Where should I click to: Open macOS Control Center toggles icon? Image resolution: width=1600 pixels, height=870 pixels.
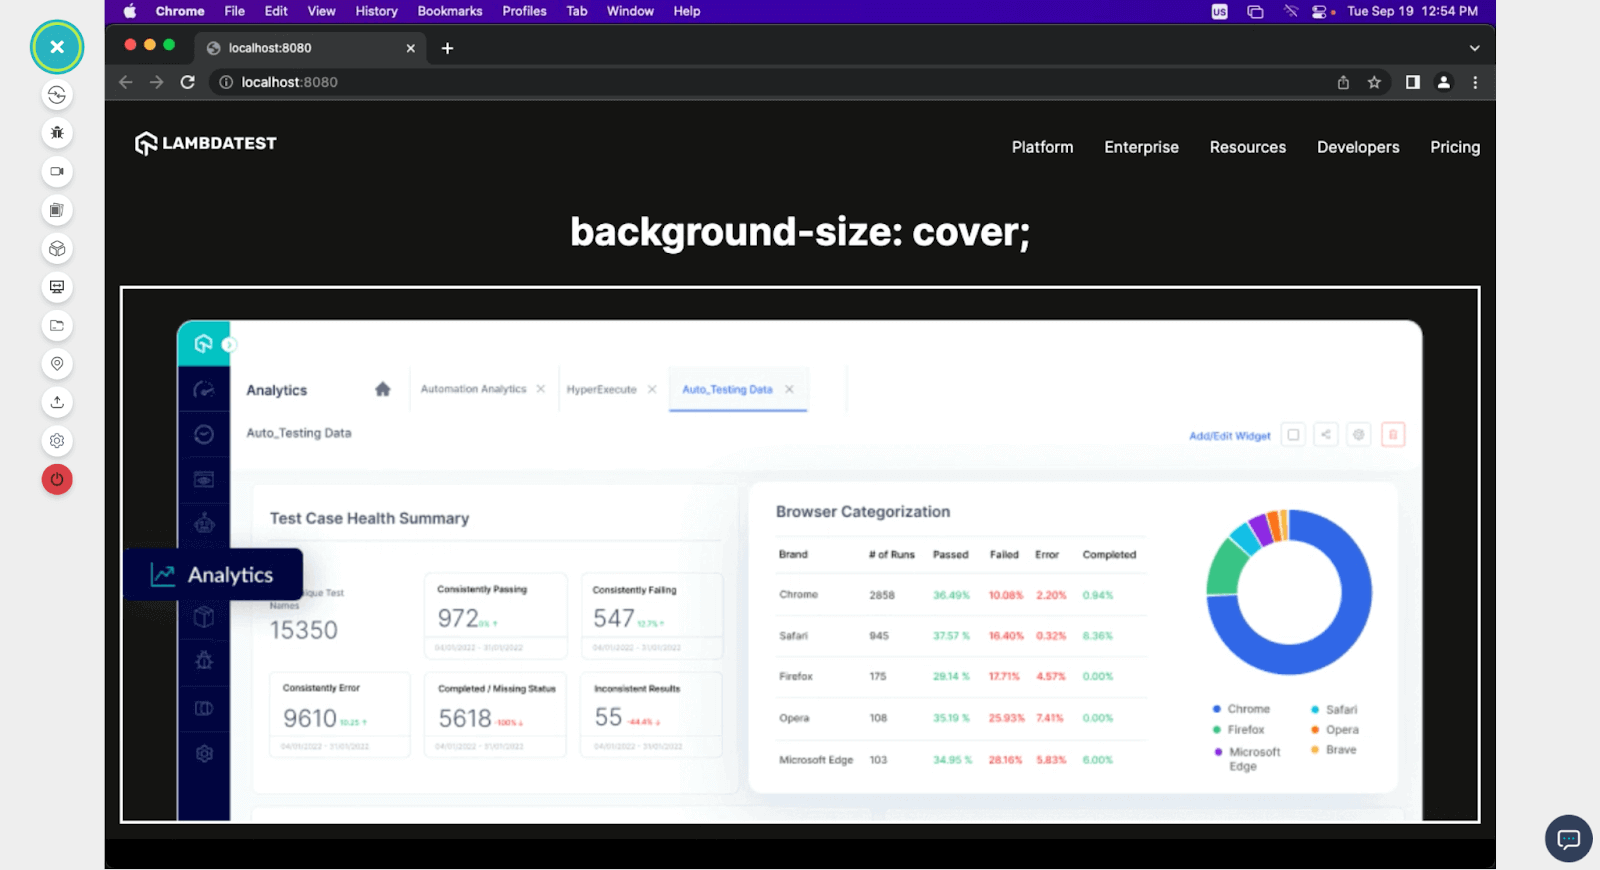pyautogui.click(x=1319, y=11)
